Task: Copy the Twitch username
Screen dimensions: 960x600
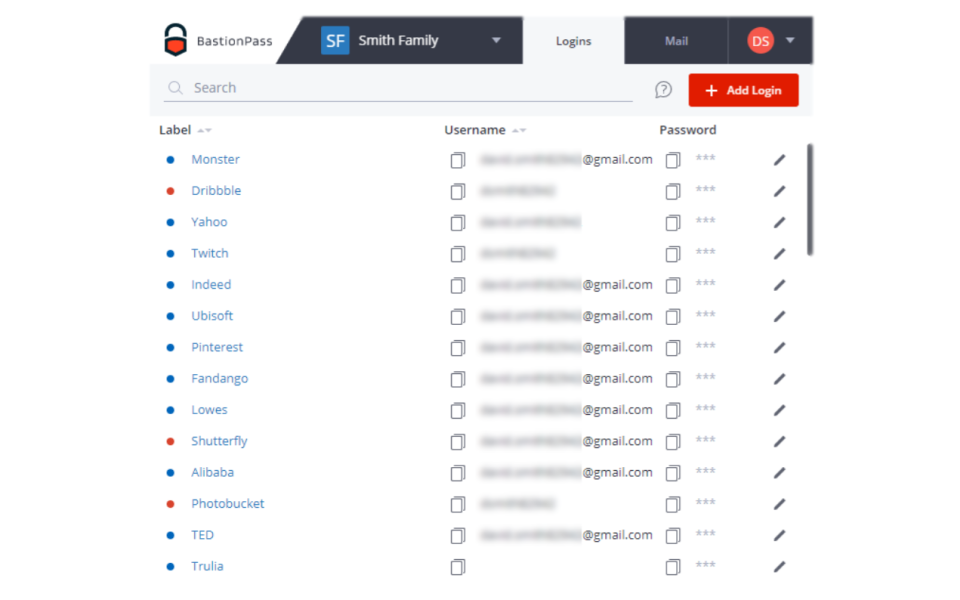Action: click(457, 254)
